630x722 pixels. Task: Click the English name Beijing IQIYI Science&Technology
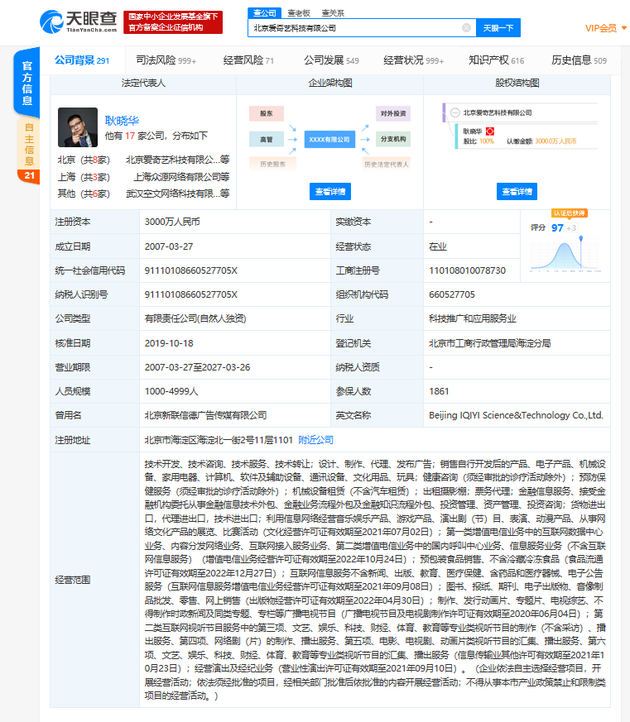coord(516,415)
